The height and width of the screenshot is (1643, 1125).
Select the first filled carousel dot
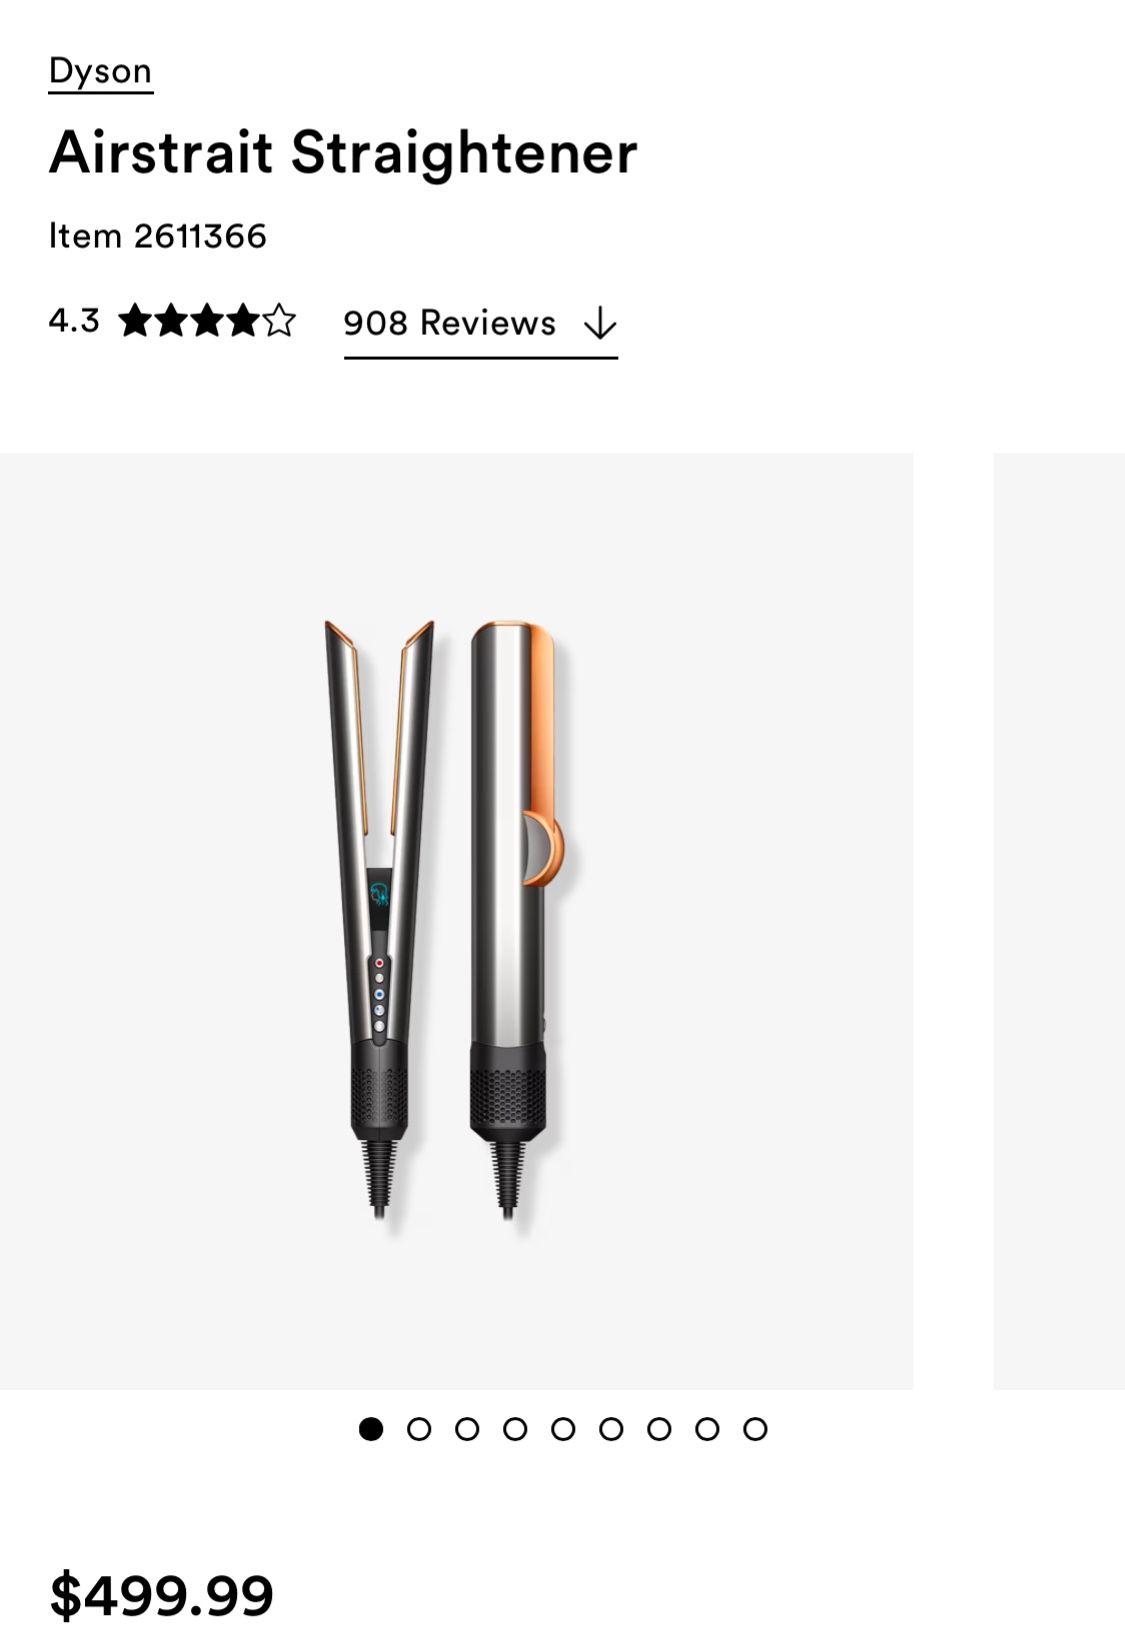click(371, 1429)
